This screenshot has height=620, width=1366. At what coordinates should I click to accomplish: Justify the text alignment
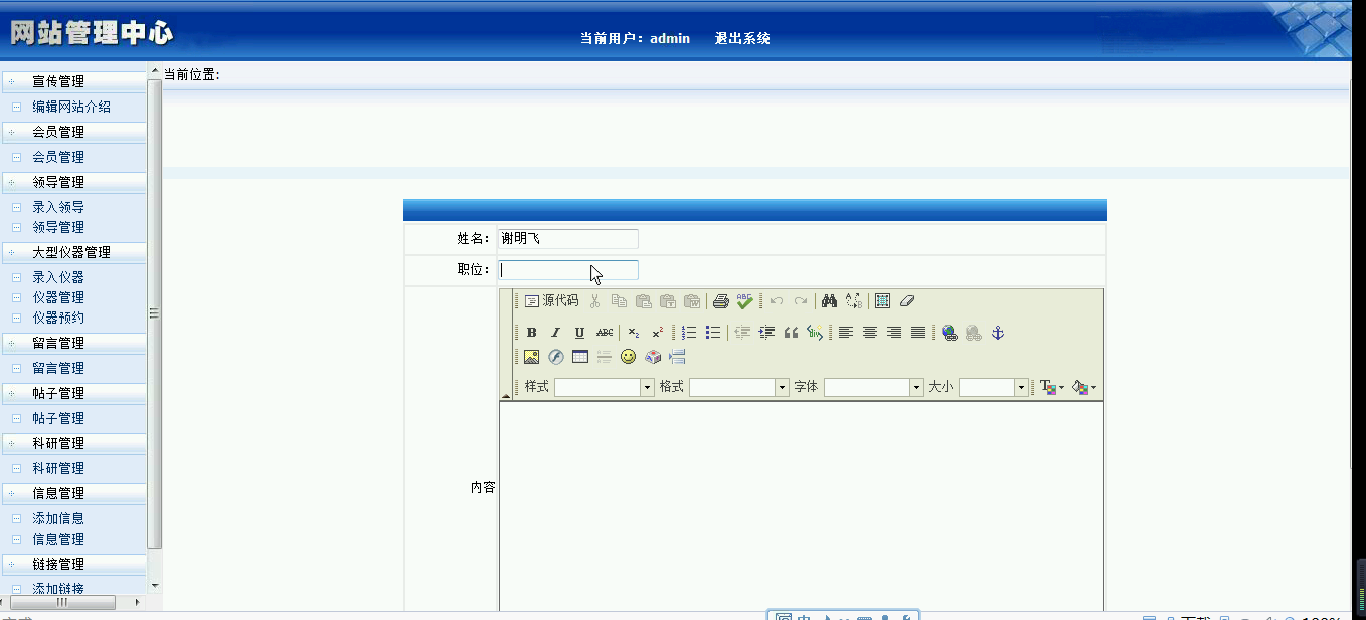coord(918,333)
